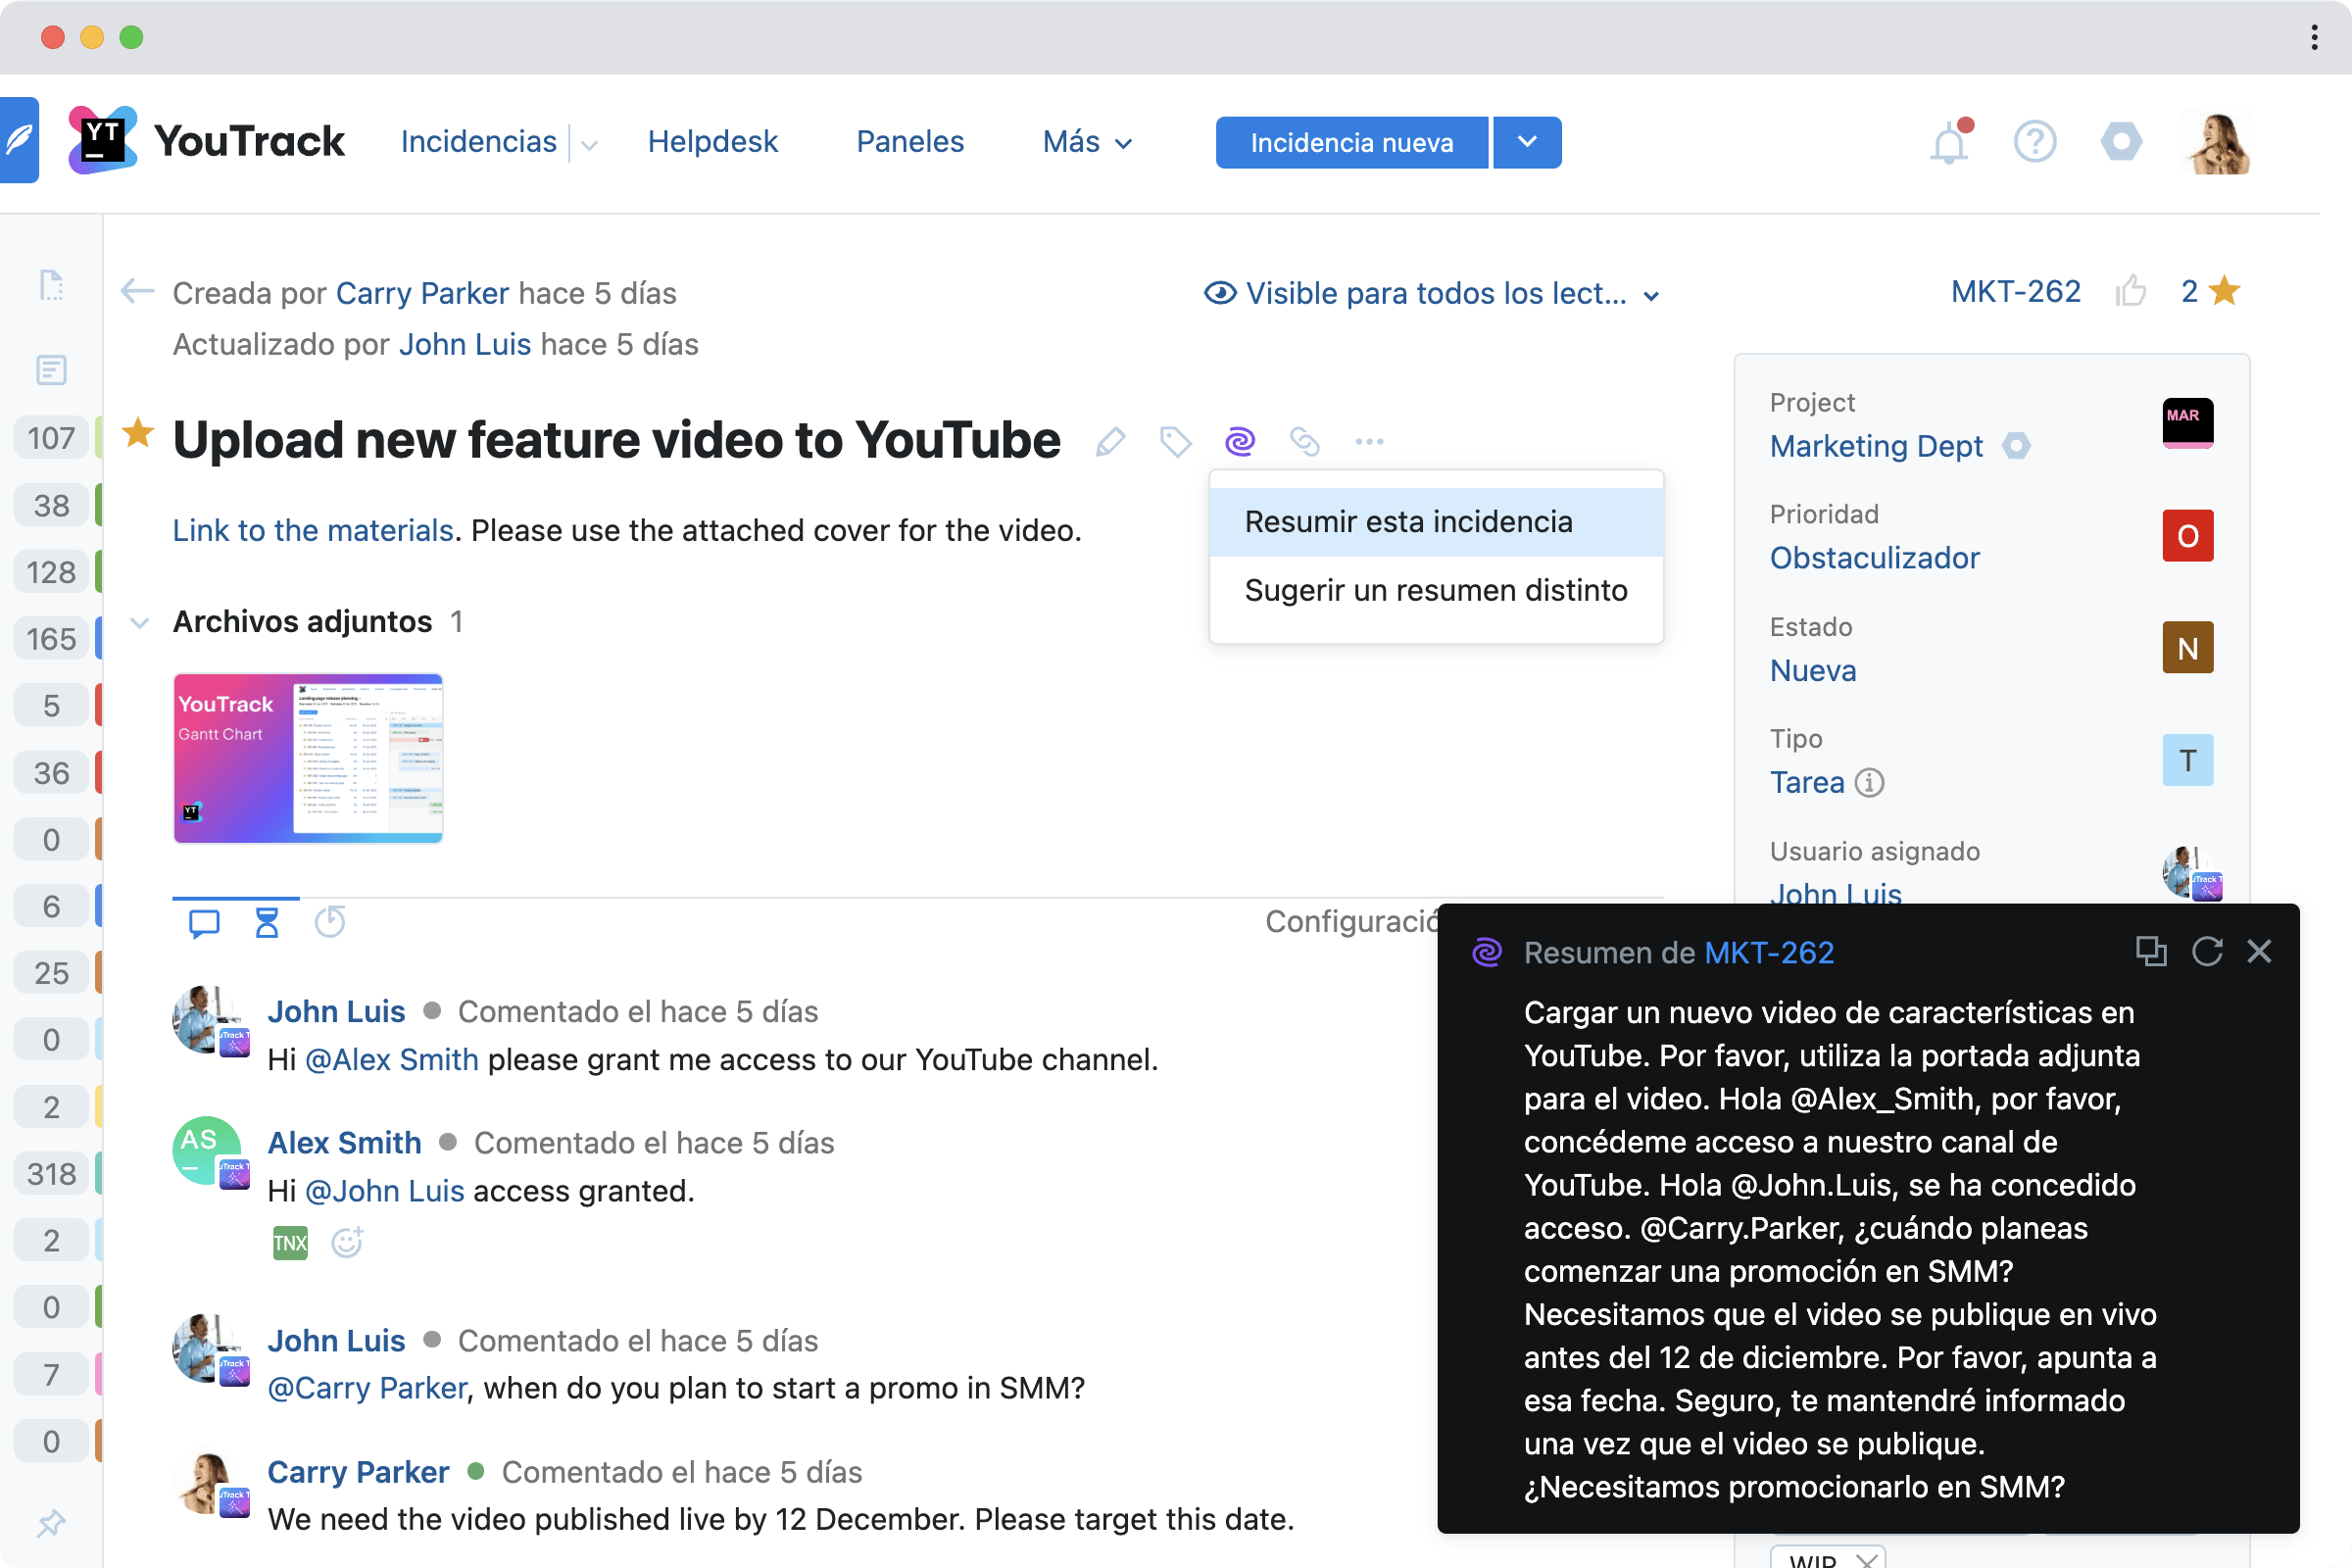Click the orange Obstaculizador priority swatch
2352x1568 pixels.
click(x=2187, y=536)
